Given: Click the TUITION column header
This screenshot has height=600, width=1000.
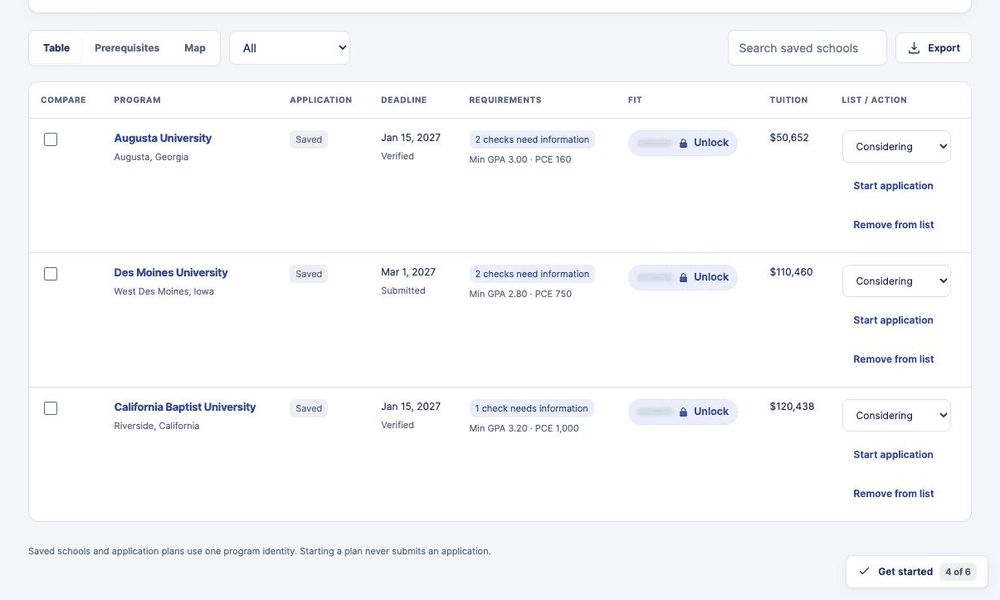Looking at the screenshot, I should tap(788, 100).
